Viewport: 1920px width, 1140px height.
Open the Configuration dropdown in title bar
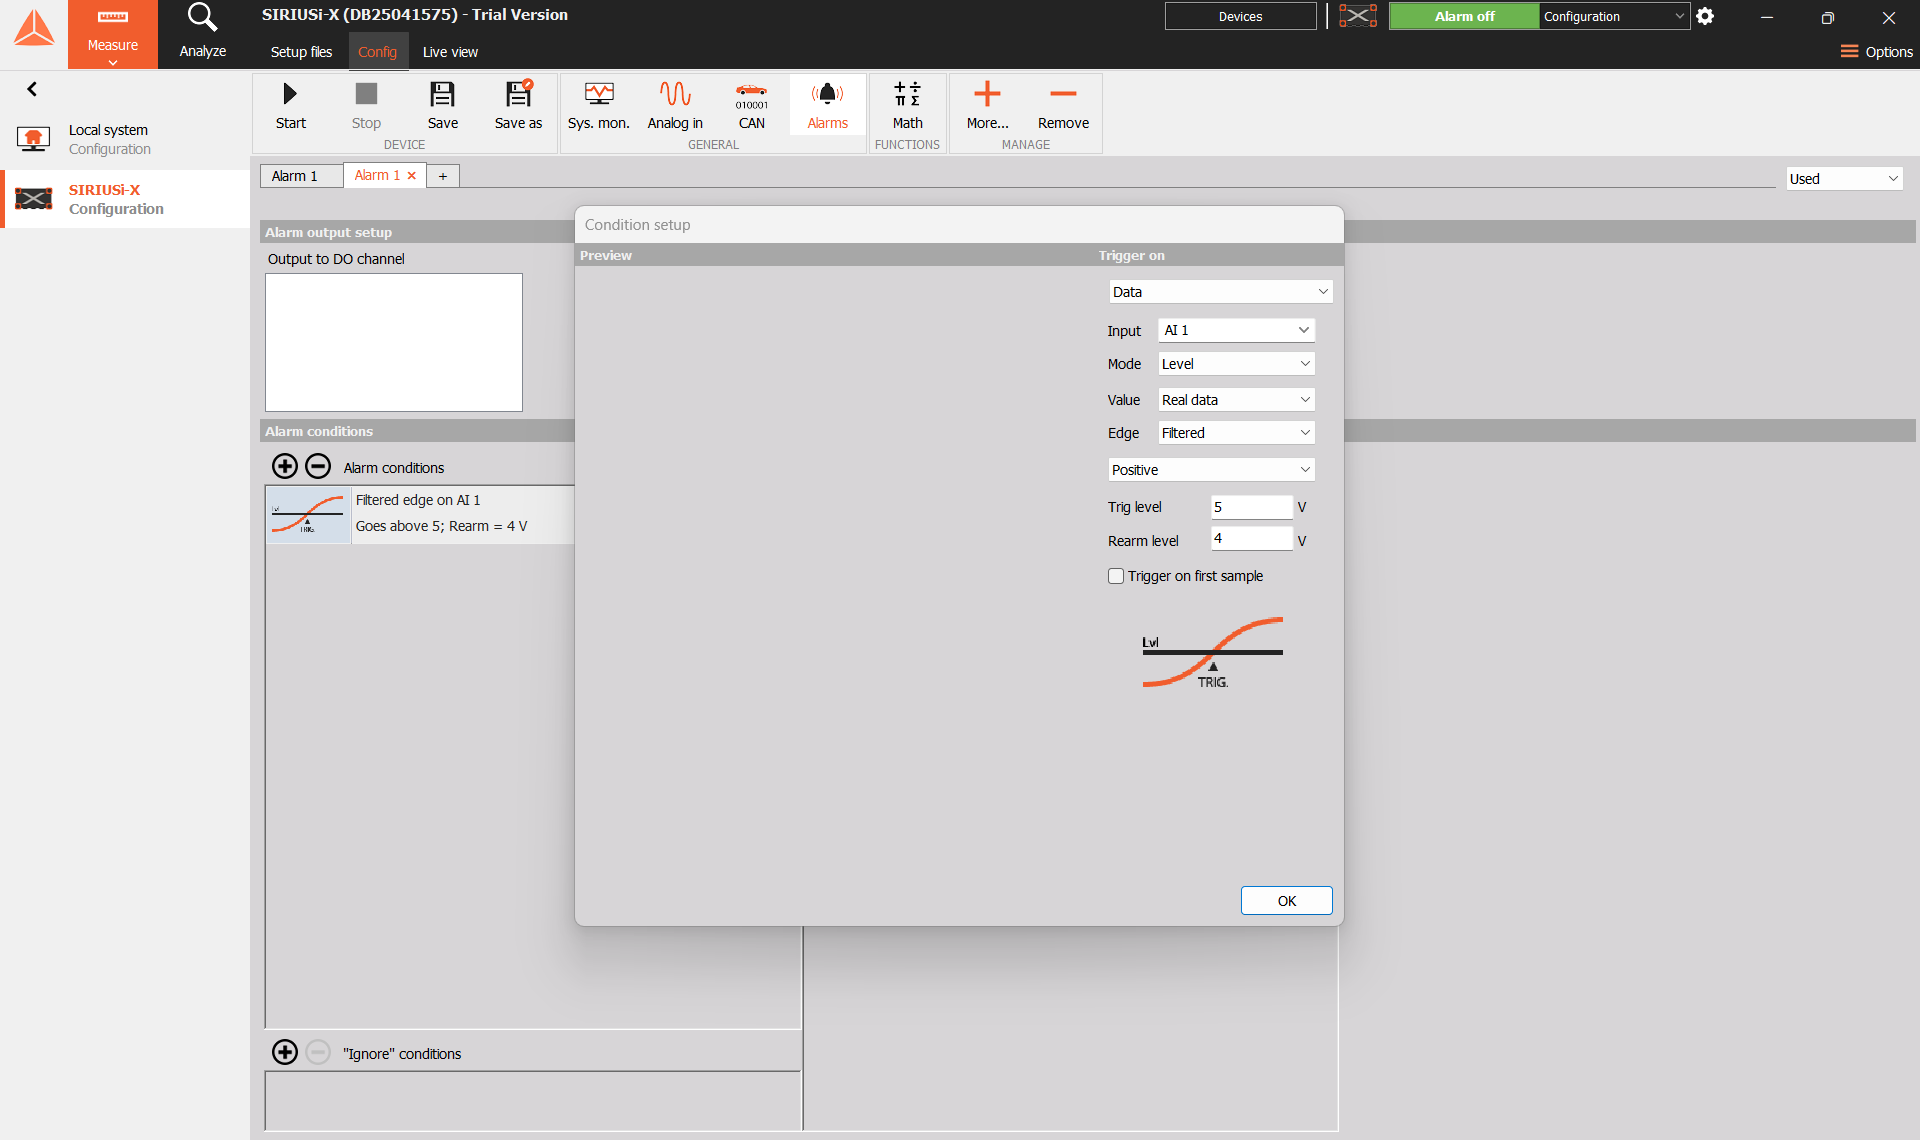point(1614,16)
